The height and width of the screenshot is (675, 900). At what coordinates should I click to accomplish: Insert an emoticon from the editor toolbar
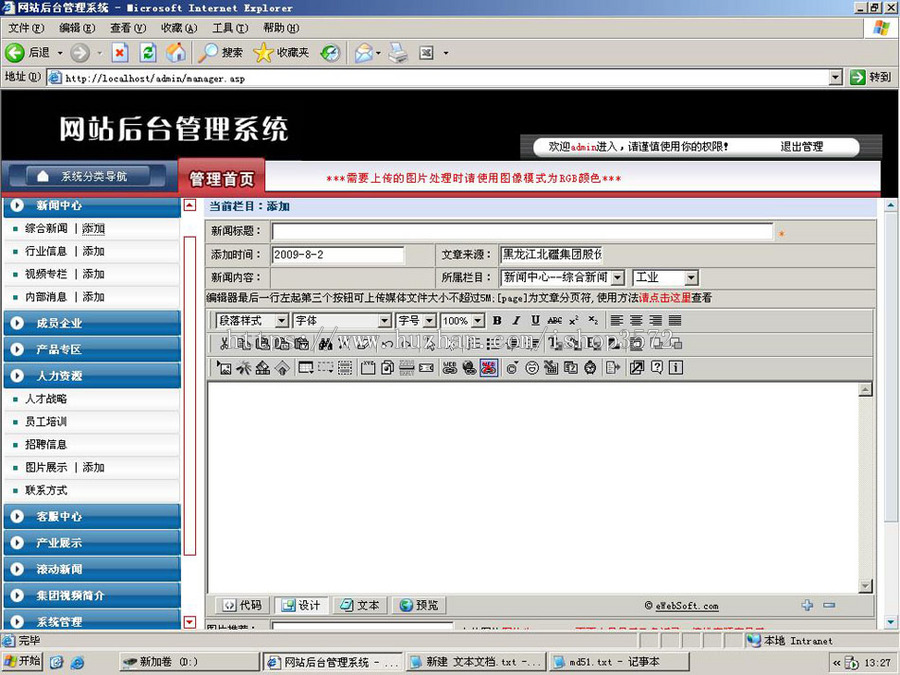(x=531, y=368)
